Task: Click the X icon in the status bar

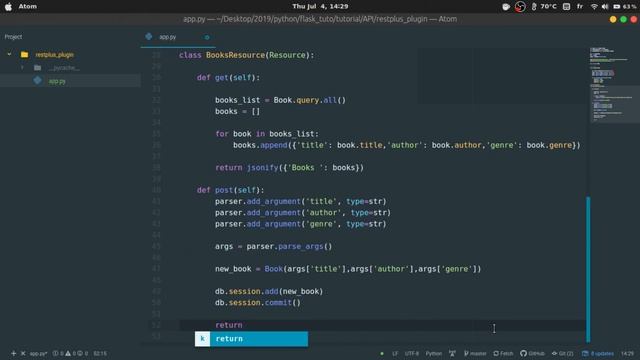Action: [23, 353]
